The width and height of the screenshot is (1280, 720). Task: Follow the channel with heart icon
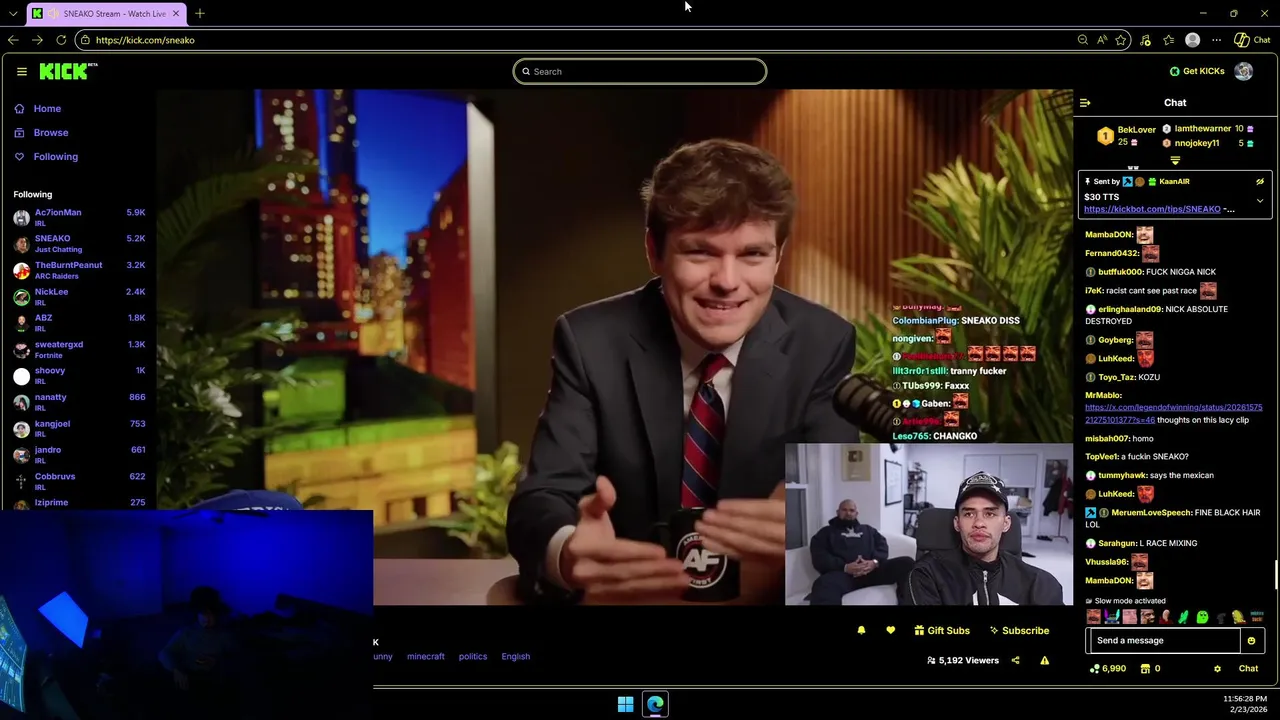[x=890, y=630]
